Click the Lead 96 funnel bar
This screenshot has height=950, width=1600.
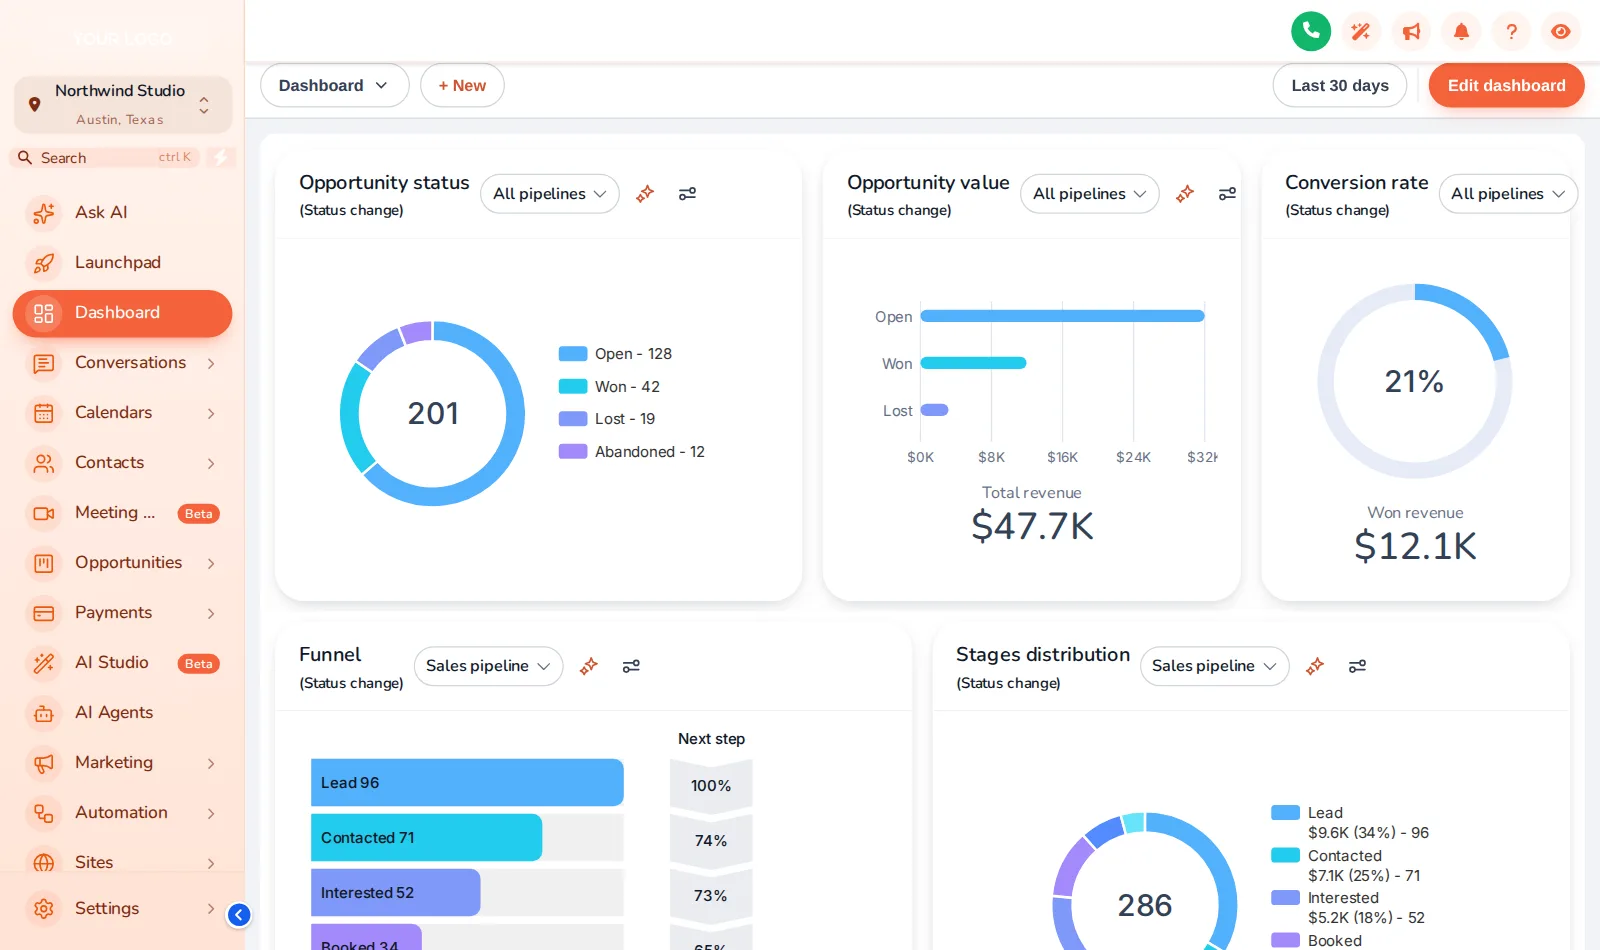coord(467,782)
